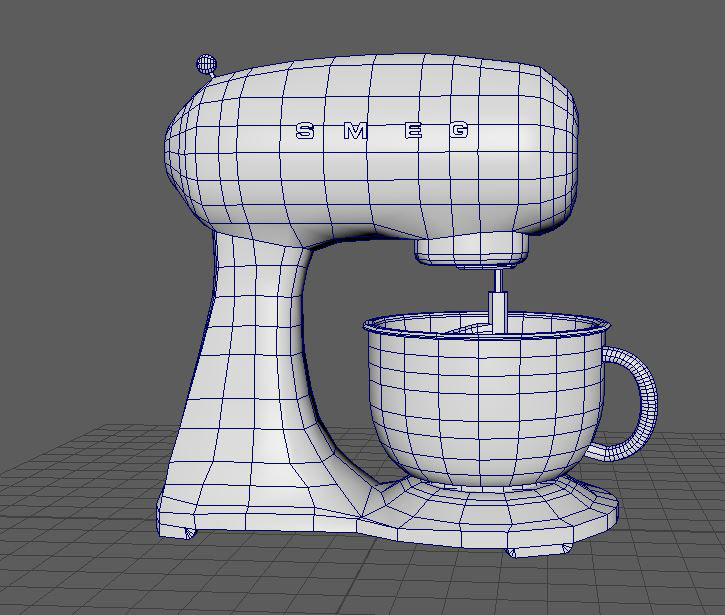Select the beater shaft above the bowl
Image resolution: width=725 pixels, height=615 pixels.
point(498,301)
